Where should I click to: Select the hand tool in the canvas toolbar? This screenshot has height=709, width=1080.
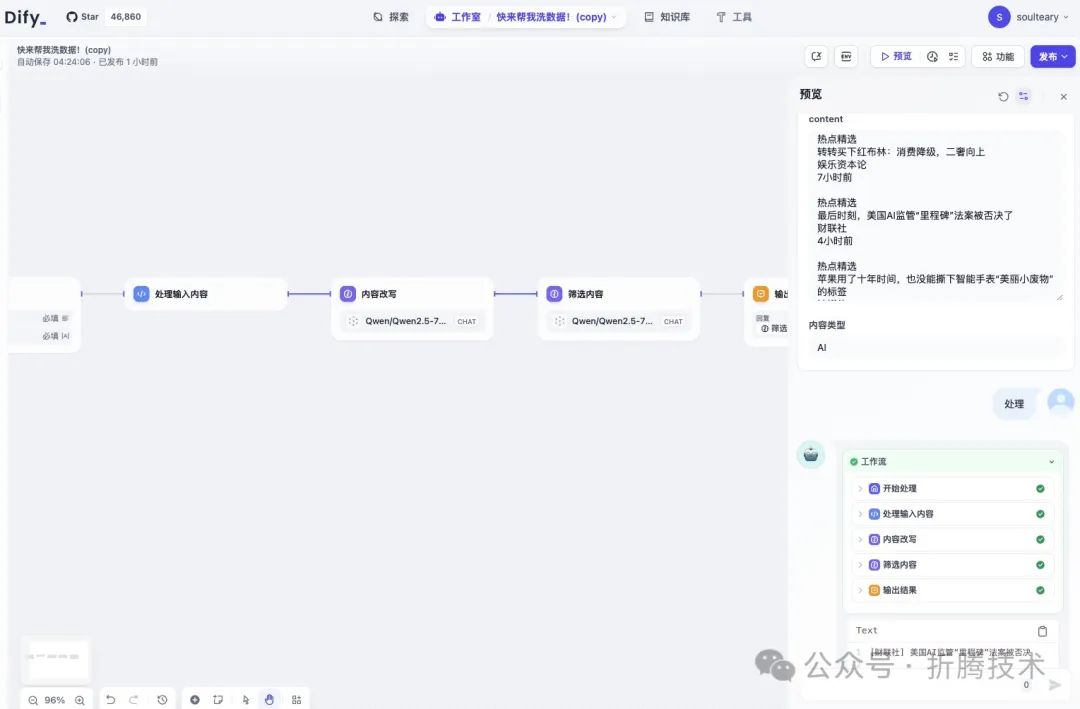pyautogui.click(x=270, y=700)
